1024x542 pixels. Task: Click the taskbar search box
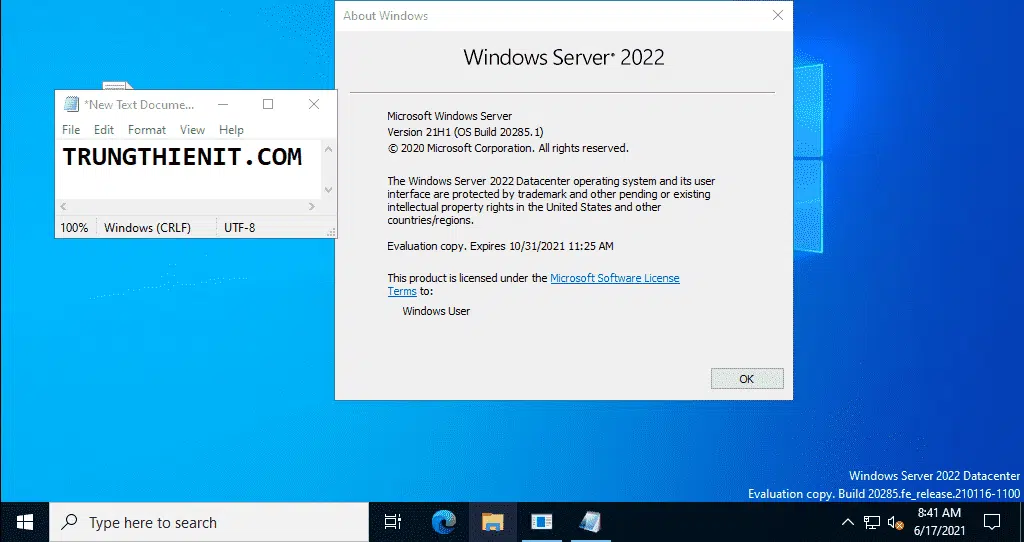[210, 522]
